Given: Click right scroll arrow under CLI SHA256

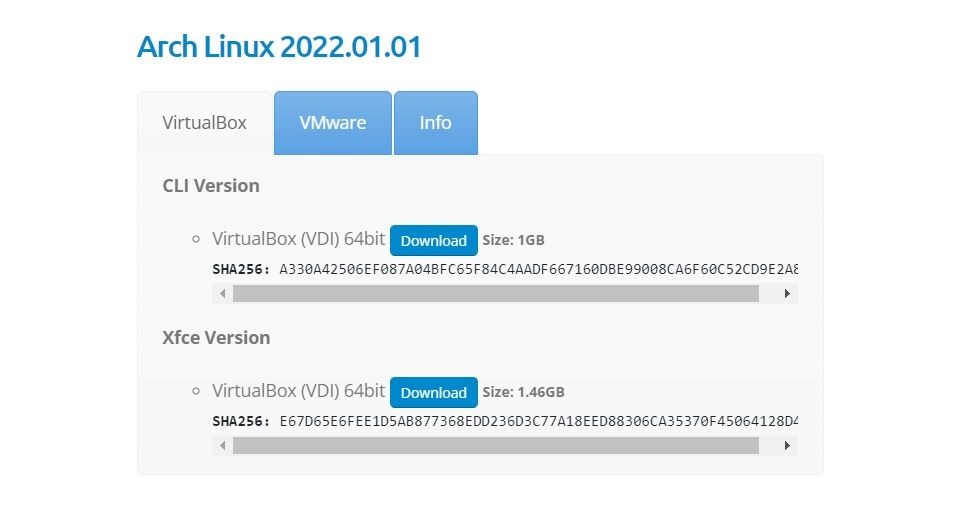Looking at the screenshot, I should [787, 293].
